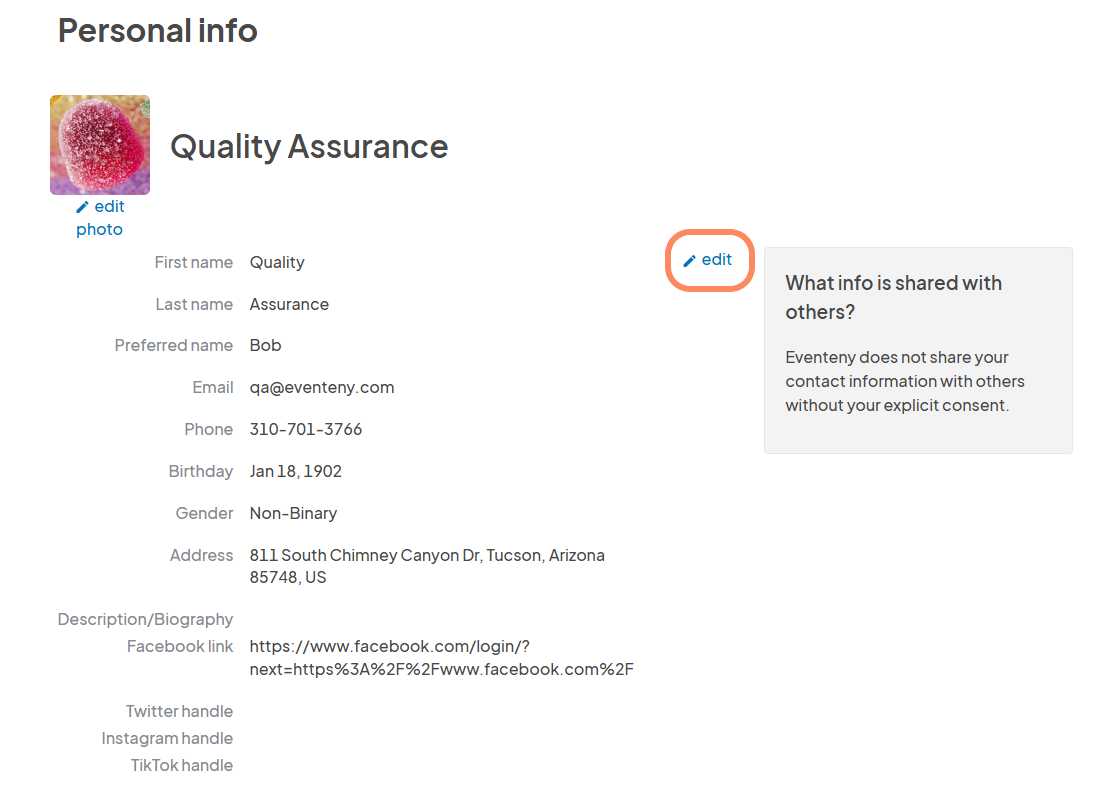Click the candy profile picture thumbnail

pos(100,145)
